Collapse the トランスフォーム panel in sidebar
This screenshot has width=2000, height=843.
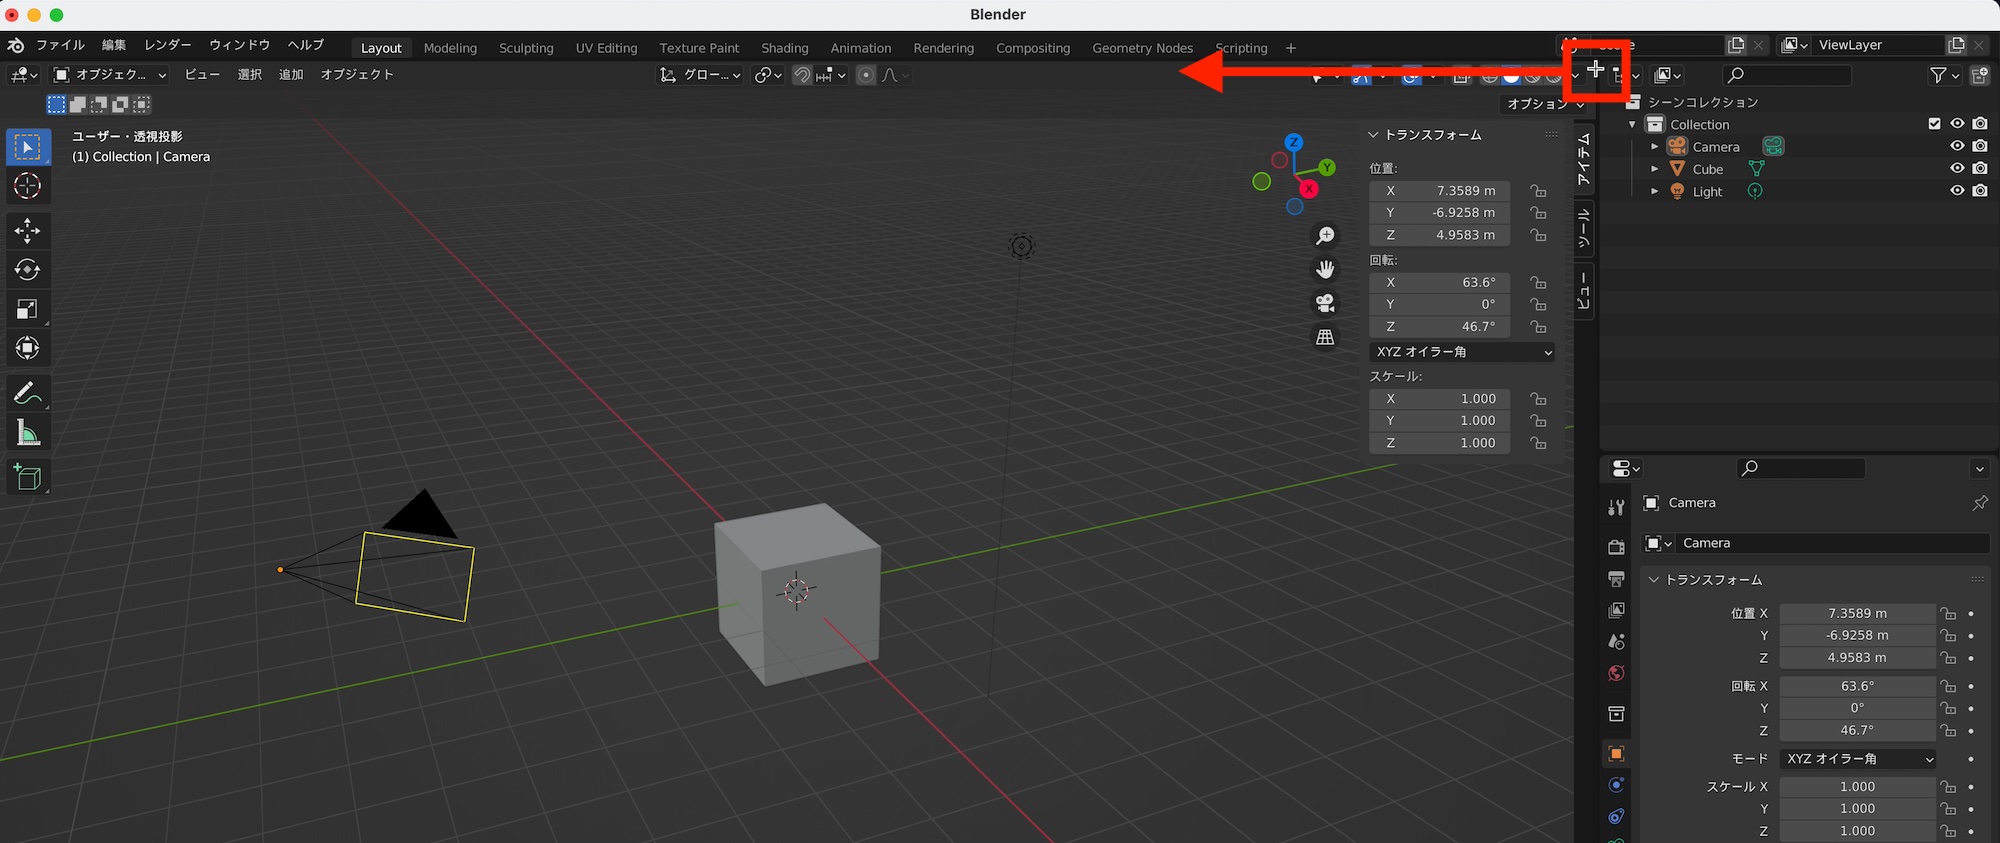1374,135
